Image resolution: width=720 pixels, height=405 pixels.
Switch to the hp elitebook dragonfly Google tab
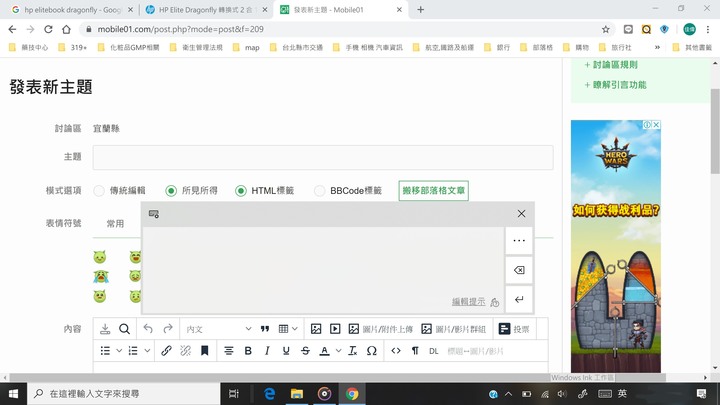click(x=73, y=10)
